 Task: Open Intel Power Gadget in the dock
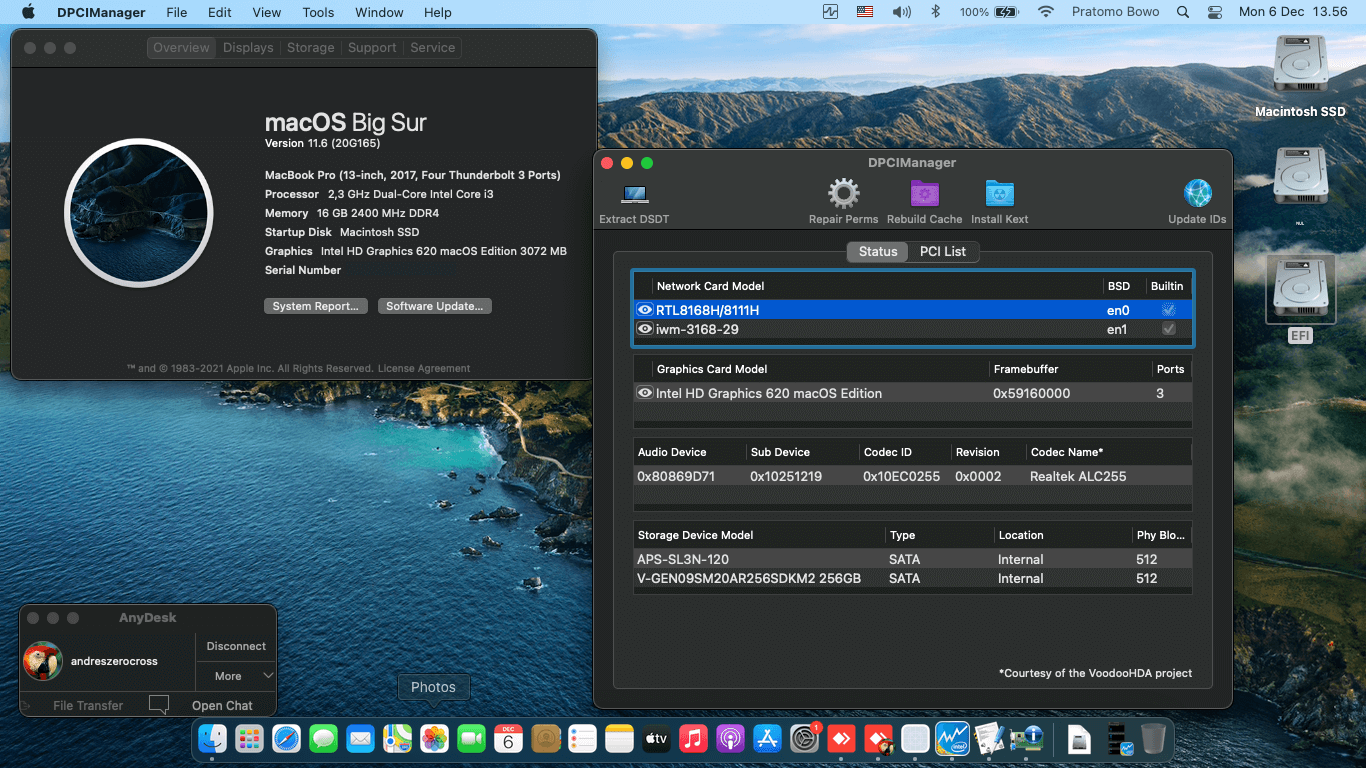click(952, 738)
